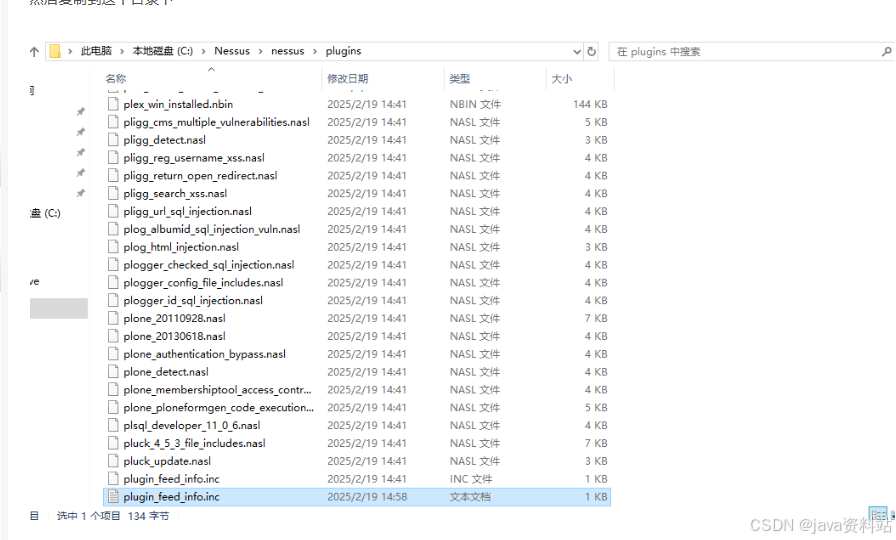Open address bar history dropdown
Viewport: 896px width, 540px height.
coord(577,51)
